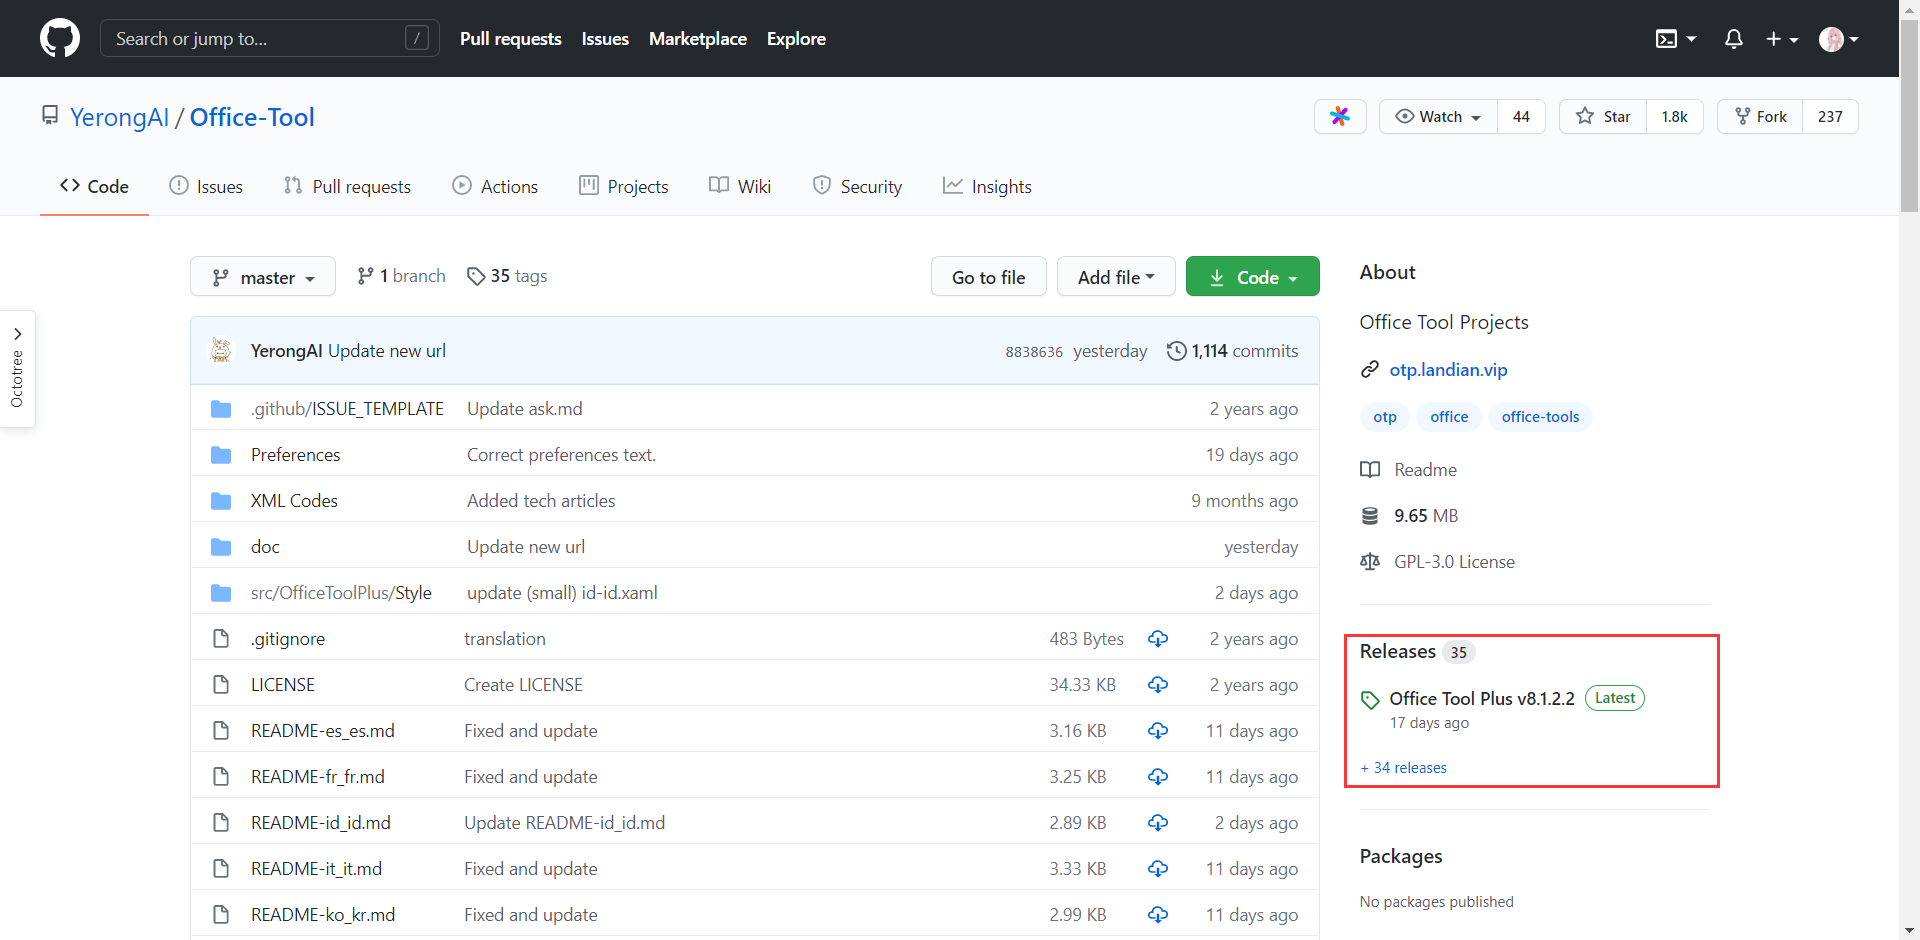Expand the Octotree sidebar panel
This screenshot has height=940, width=1920.
click(17, 368)
